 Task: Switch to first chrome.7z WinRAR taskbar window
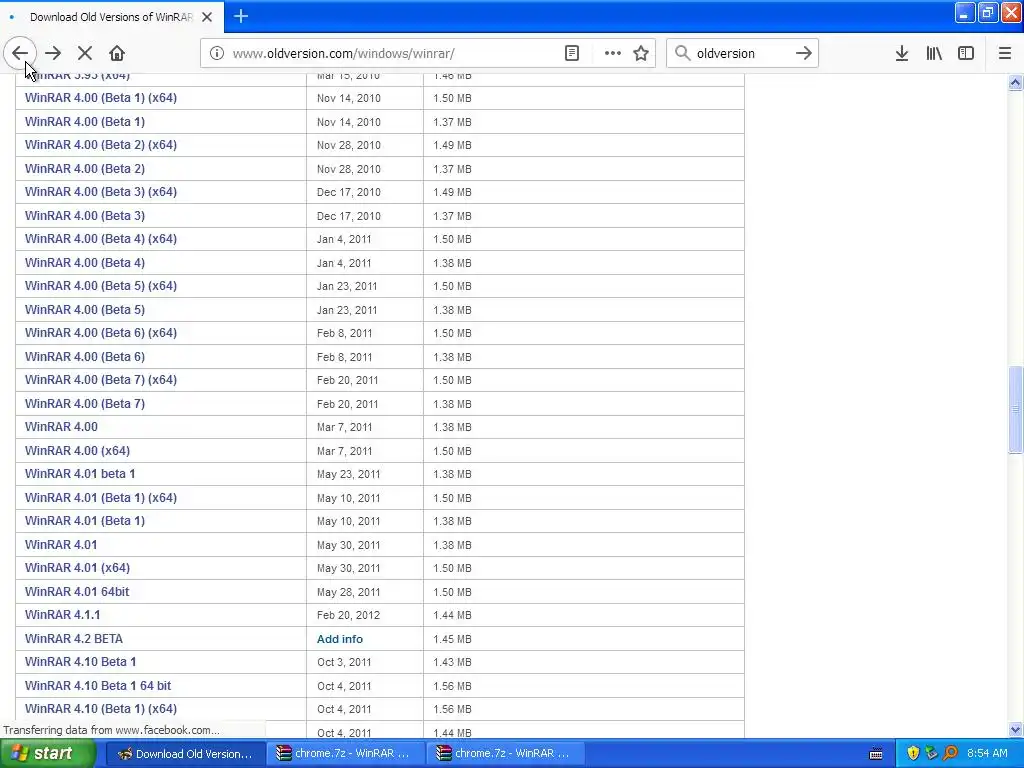[345, 754]
